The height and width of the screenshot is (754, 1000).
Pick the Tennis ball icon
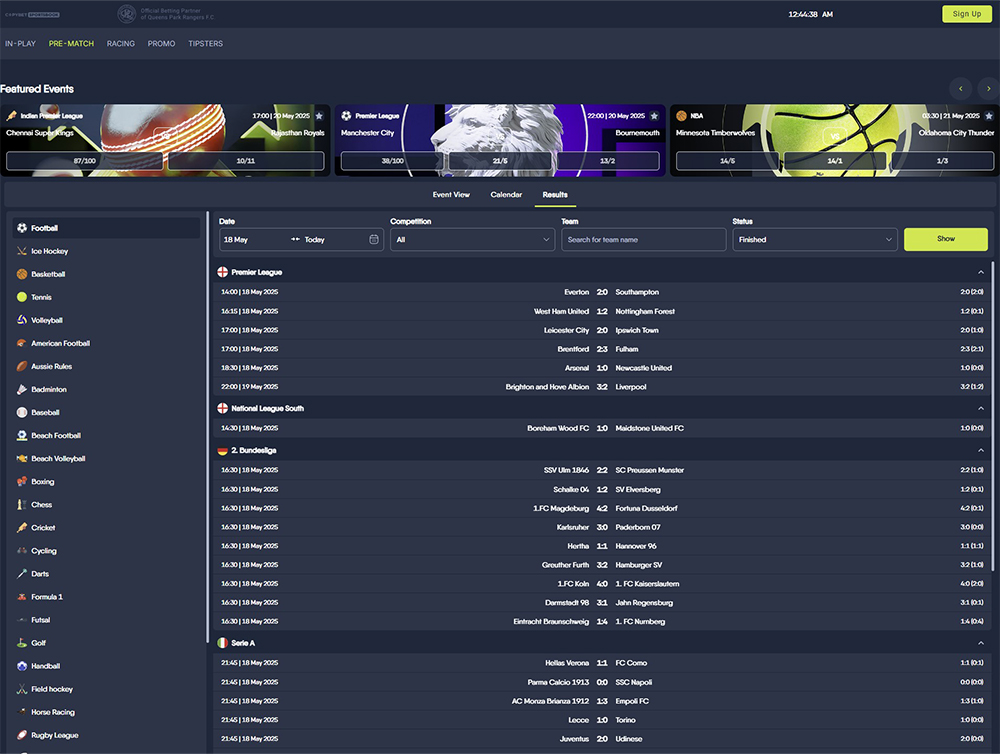point(22,297)
